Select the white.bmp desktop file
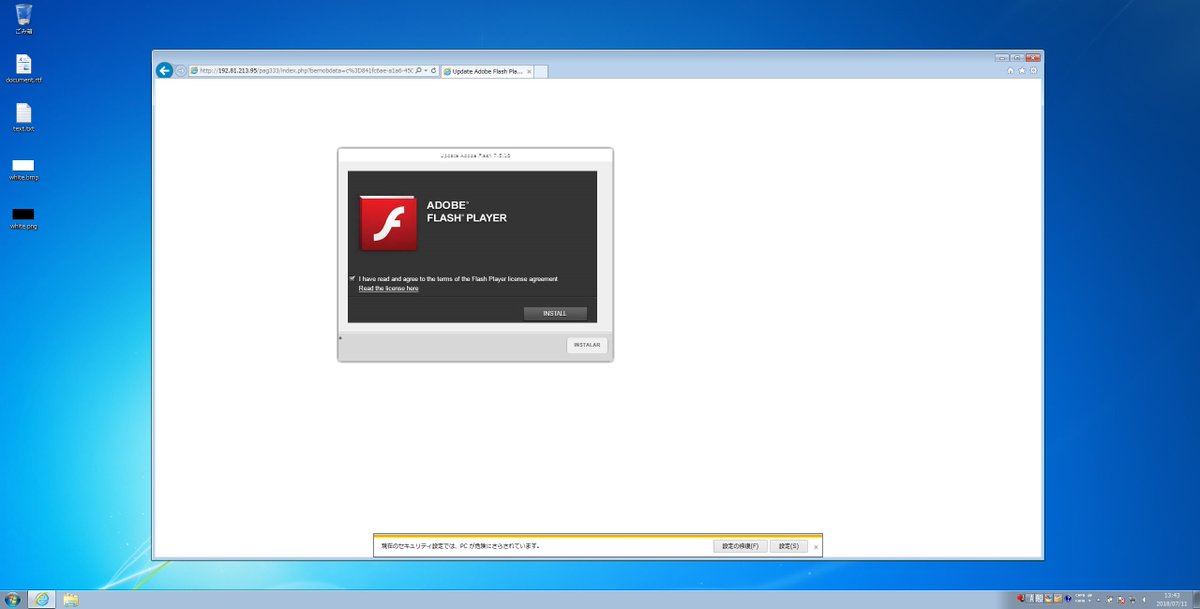This screenshot has width=1200, height=609. (23, 168)
